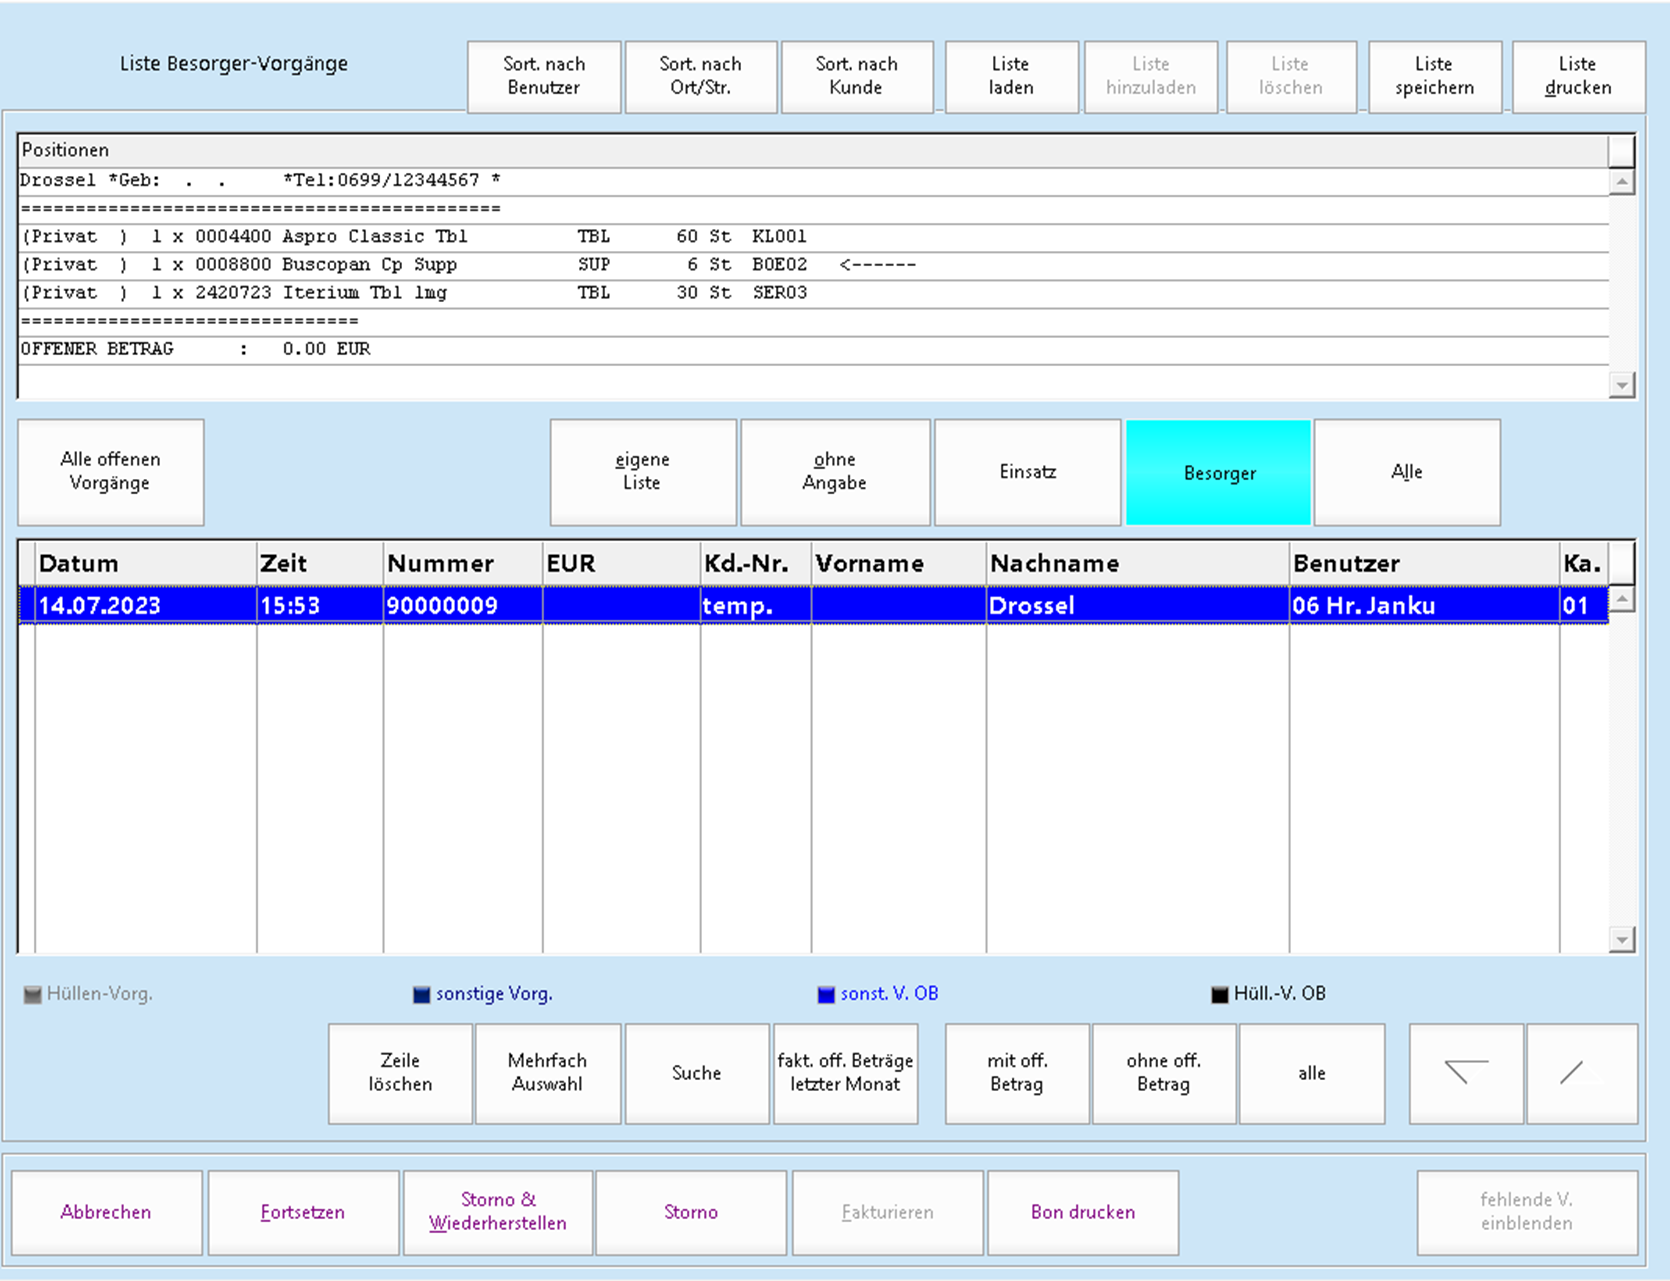
Task: Click the lowercase alle filter button
Action: point(1312,1073)
